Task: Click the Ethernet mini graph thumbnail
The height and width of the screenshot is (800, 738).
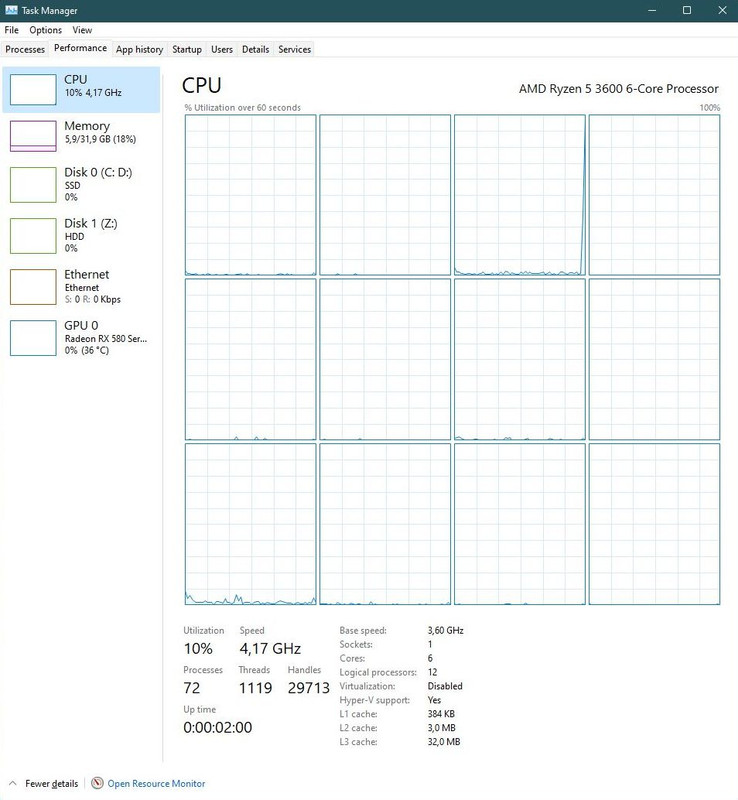Action: point(33,287)
